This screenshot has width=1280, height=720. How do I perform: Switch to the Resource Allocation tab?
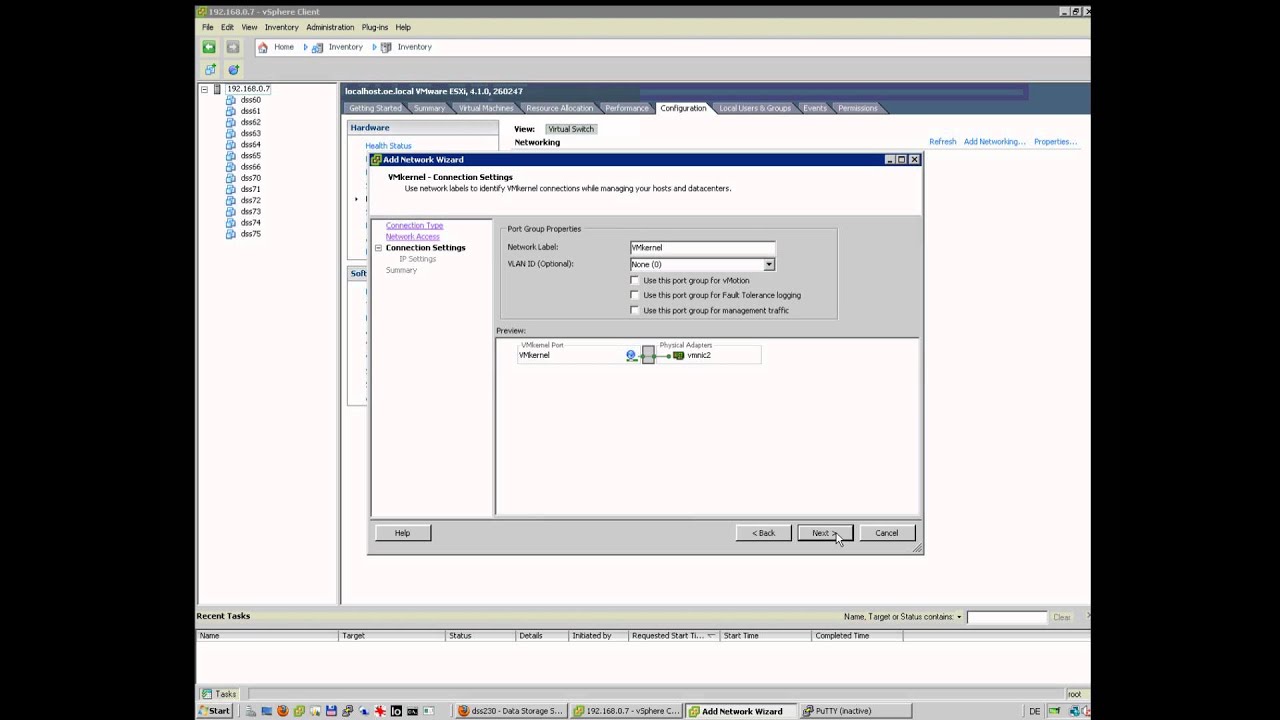pos(559,108)
